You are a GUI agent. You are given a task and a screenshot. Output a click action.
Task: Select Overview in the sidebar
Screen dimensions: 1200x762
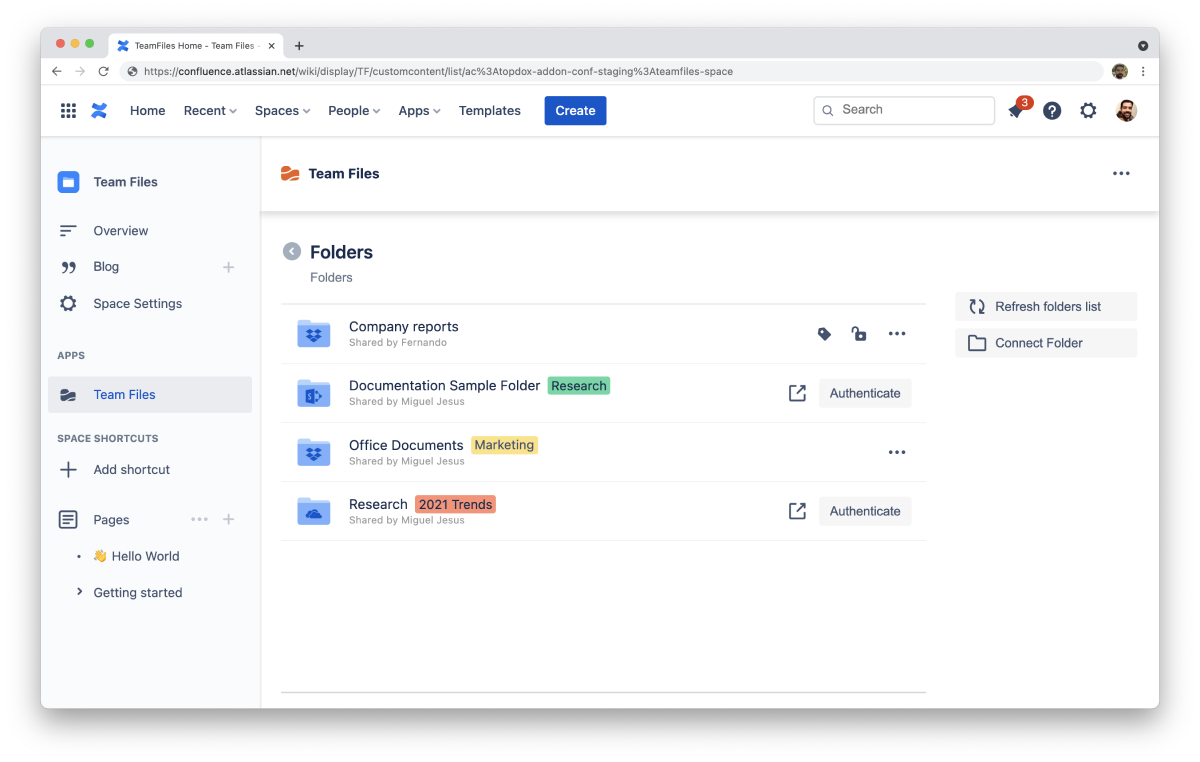click(120, 231)
